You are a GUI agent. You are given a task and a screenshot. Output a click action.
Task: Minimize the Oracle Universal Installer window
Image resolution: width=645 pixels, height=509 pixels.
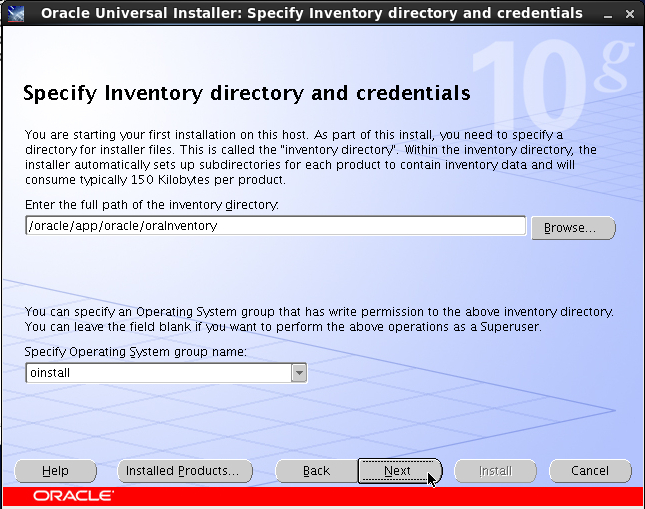click(x=608, y=14)
